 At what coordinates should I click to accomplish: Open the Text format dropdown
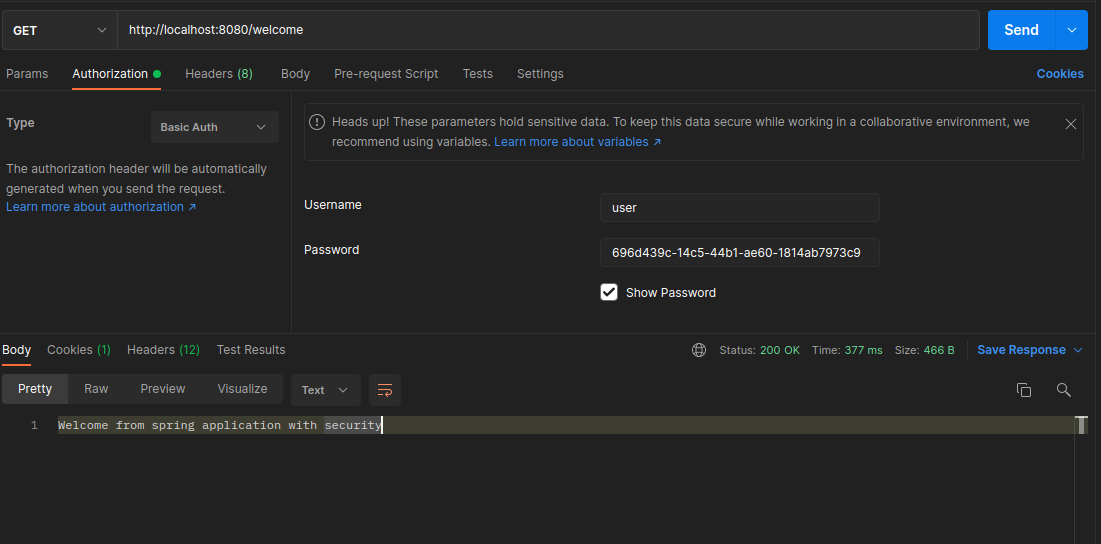(325, 390)
